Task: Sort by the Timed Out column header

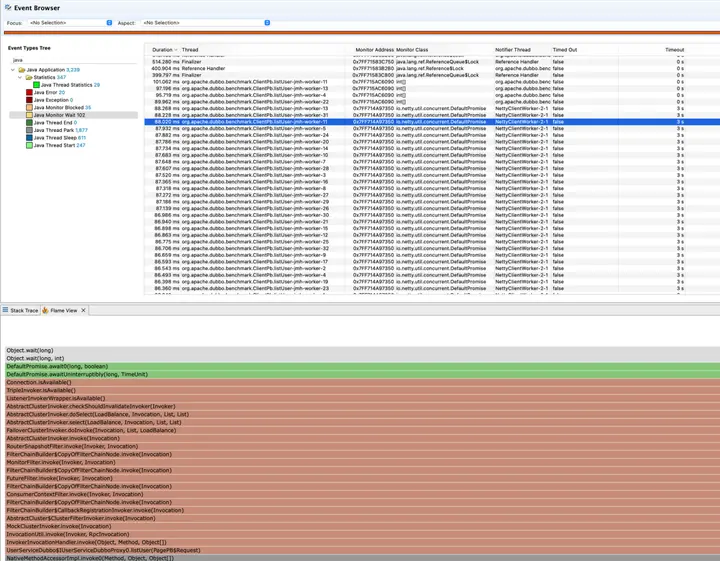Action: [565, 50]
